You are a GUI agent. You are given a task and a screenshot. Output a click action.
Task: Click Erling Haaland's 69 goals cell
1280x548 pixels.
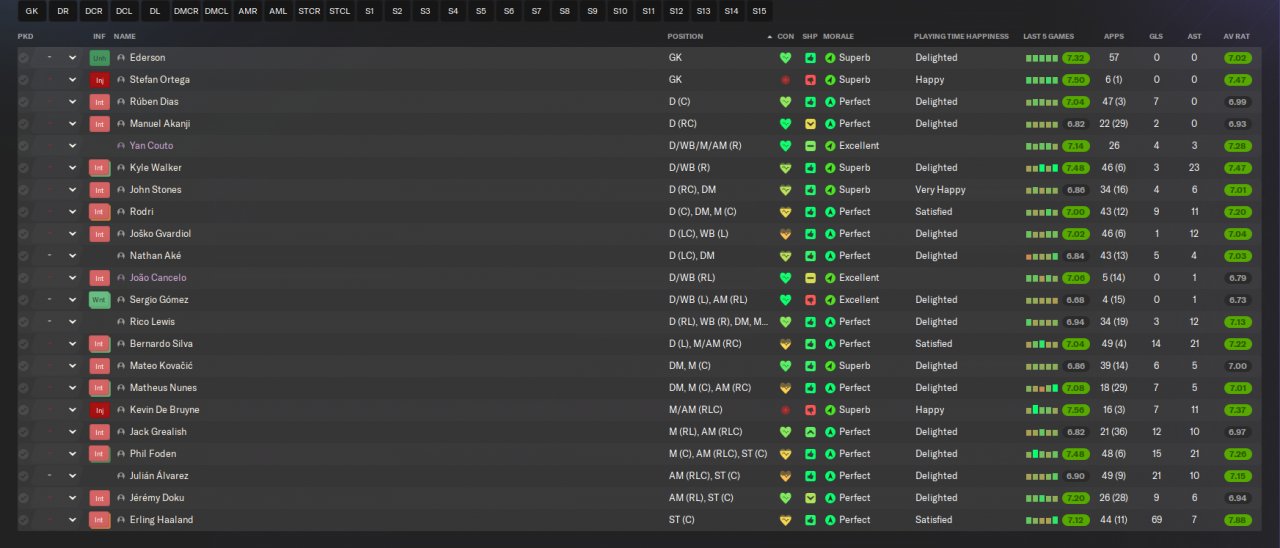(x=1157, y=520)
